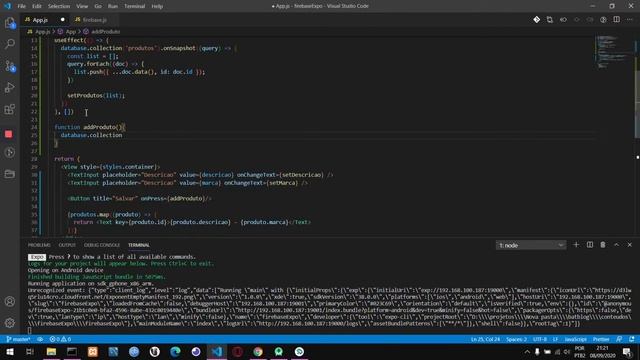640x360 pixels.
Task: Open the Manage gear icon
Action: (x=10, y=323)
